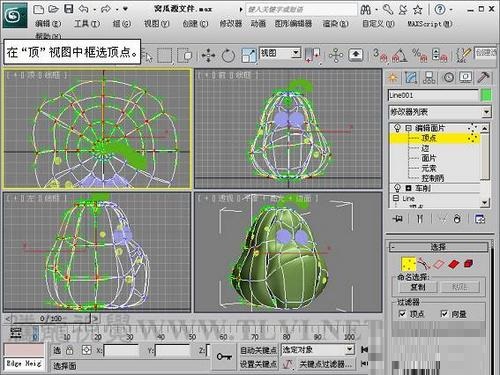Open the 选定对象 key filter dropdown
This screenshot has width=500, height=375.
pos(317,350)
